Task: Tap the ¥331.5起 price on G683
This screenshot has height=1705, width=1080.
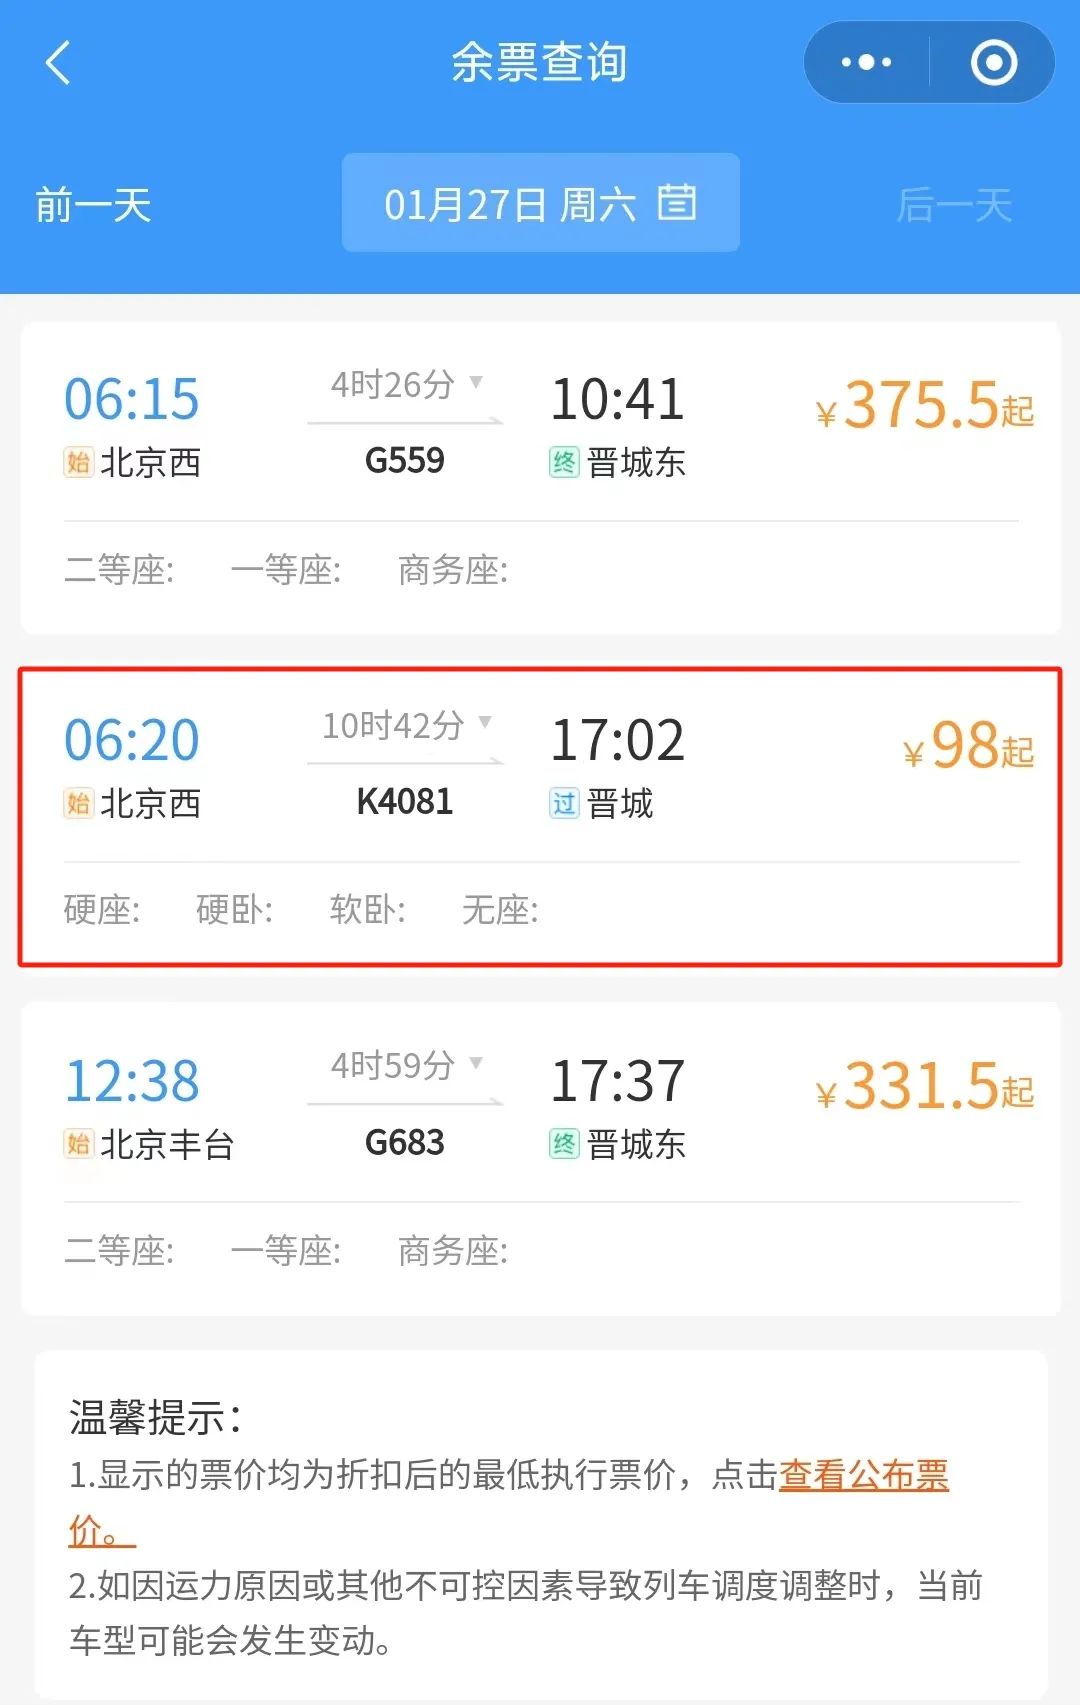Action: point(925,1087)
